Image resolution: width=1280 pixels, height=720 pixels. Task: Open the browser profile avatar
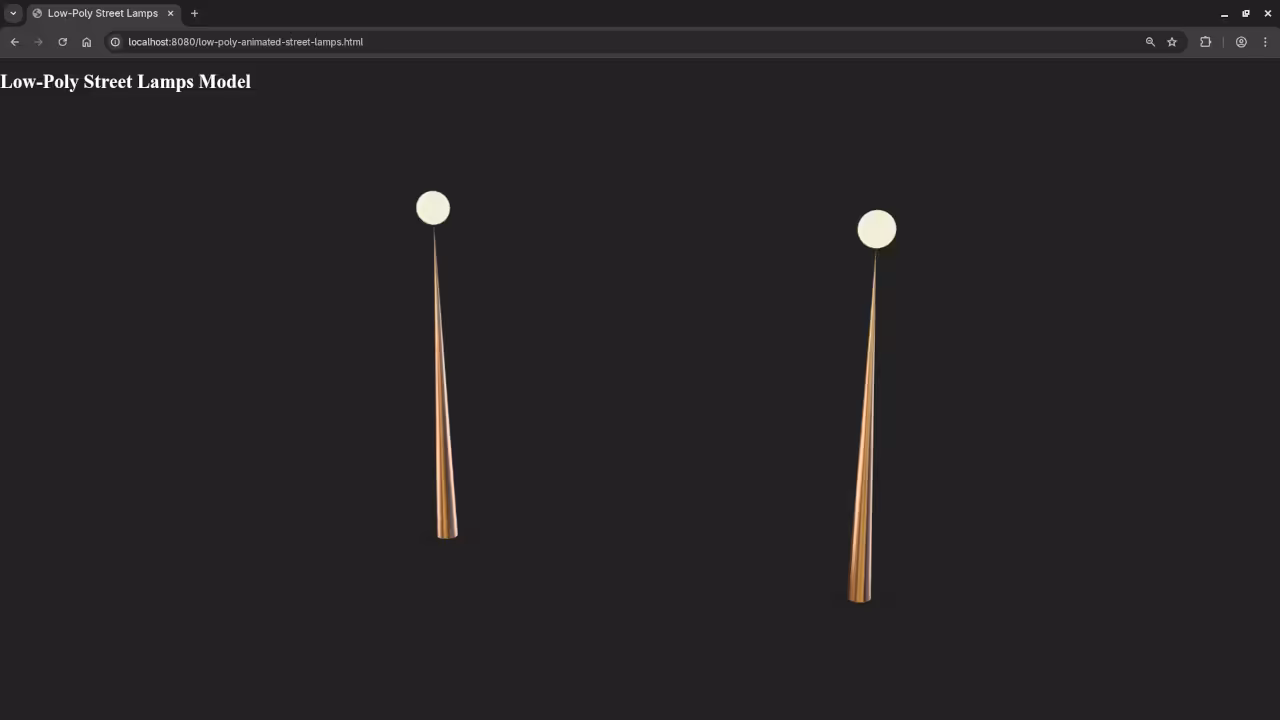pyautogui.click(x=1241, y=41)
